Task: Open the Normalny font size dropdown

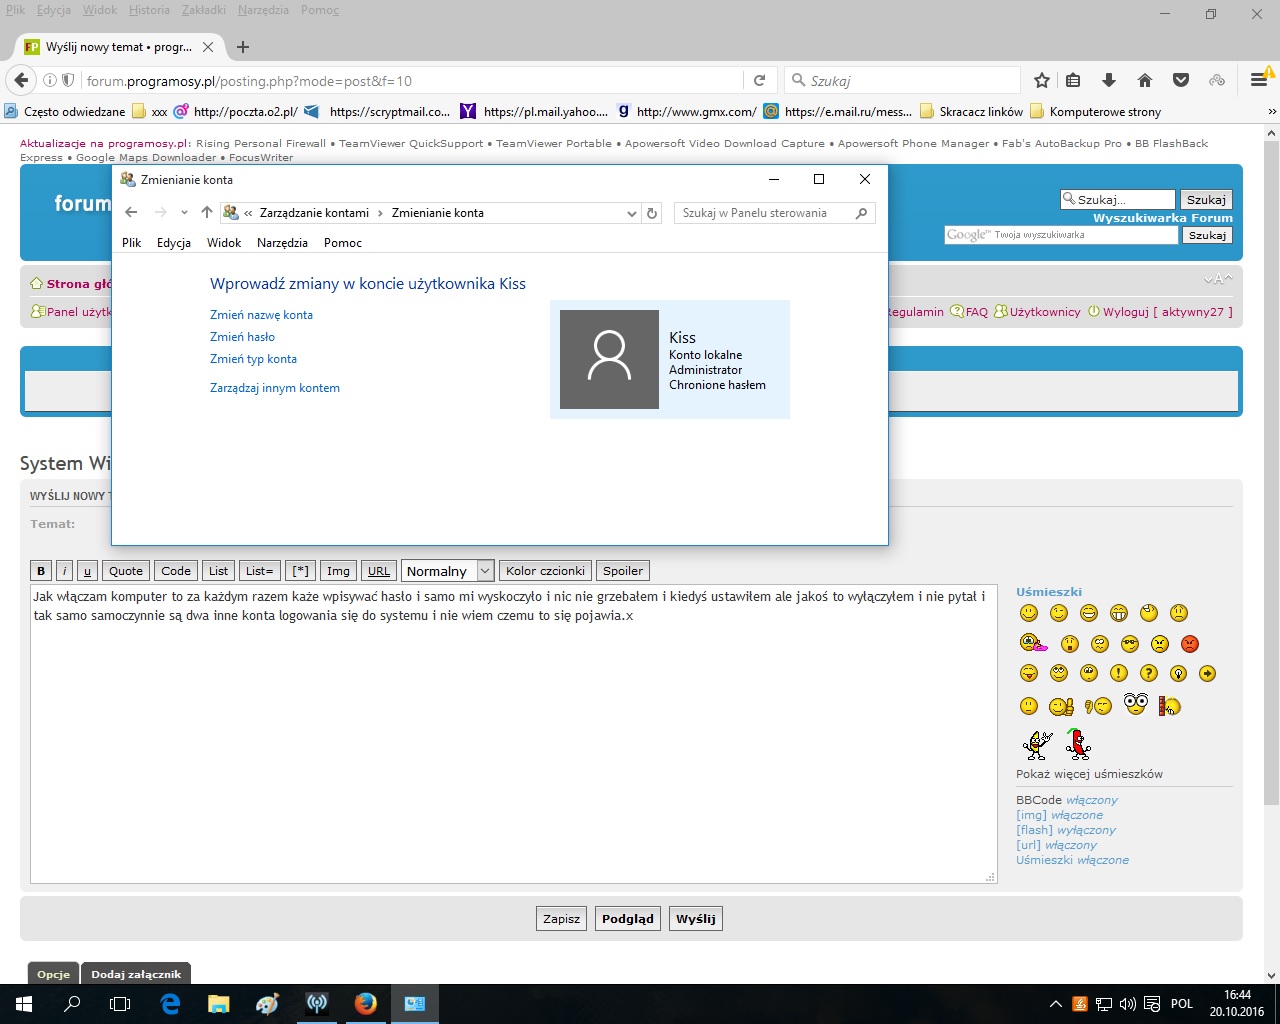Action: tap(485, 571)
